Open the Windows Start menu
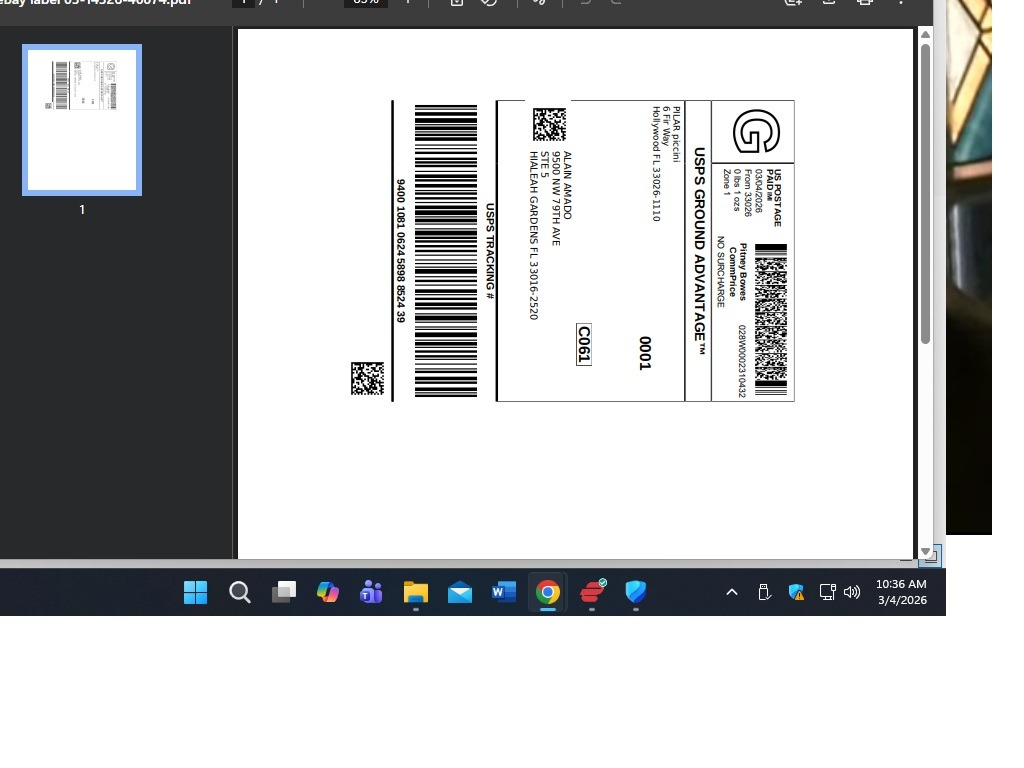Viewport: 1024px width, 768px height. click(x=195, y=593)
